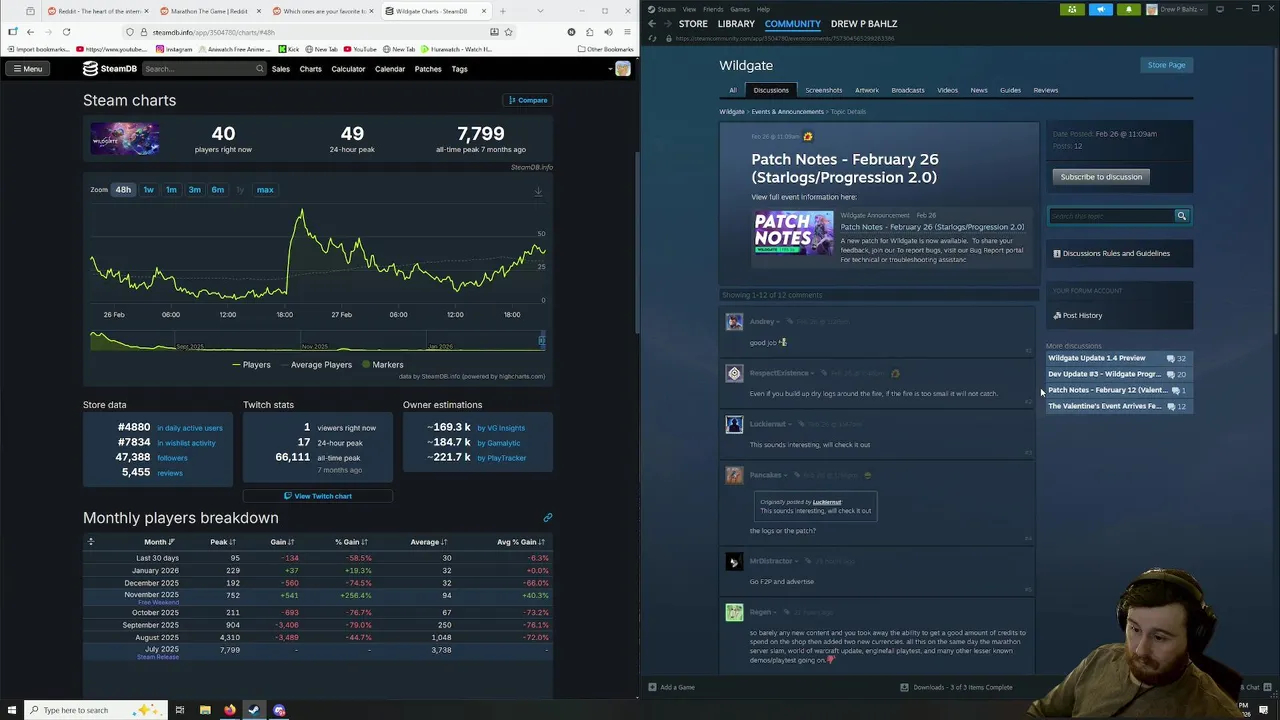
Task: Open Steam announcements megaphone icon
Action: pyautogui.click(x=1100, y=10)
